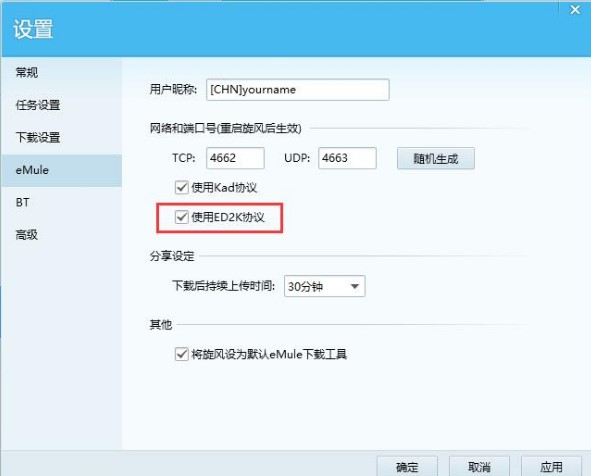Toggle the 使用Kad协议 checkbox
591x476 pixels.
[182, 187]
